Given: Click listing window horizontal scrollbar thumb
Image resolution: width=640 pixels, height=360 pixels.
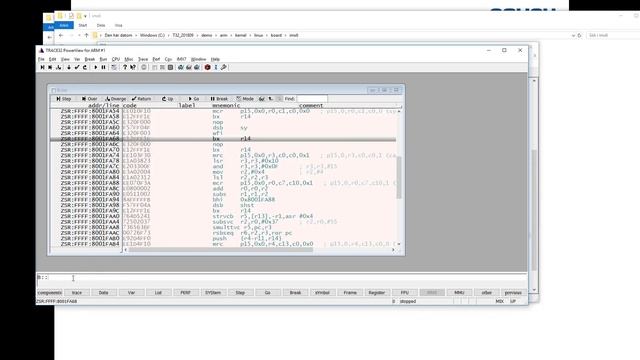Looking at the screenshot, I should [x=220, y=250].
